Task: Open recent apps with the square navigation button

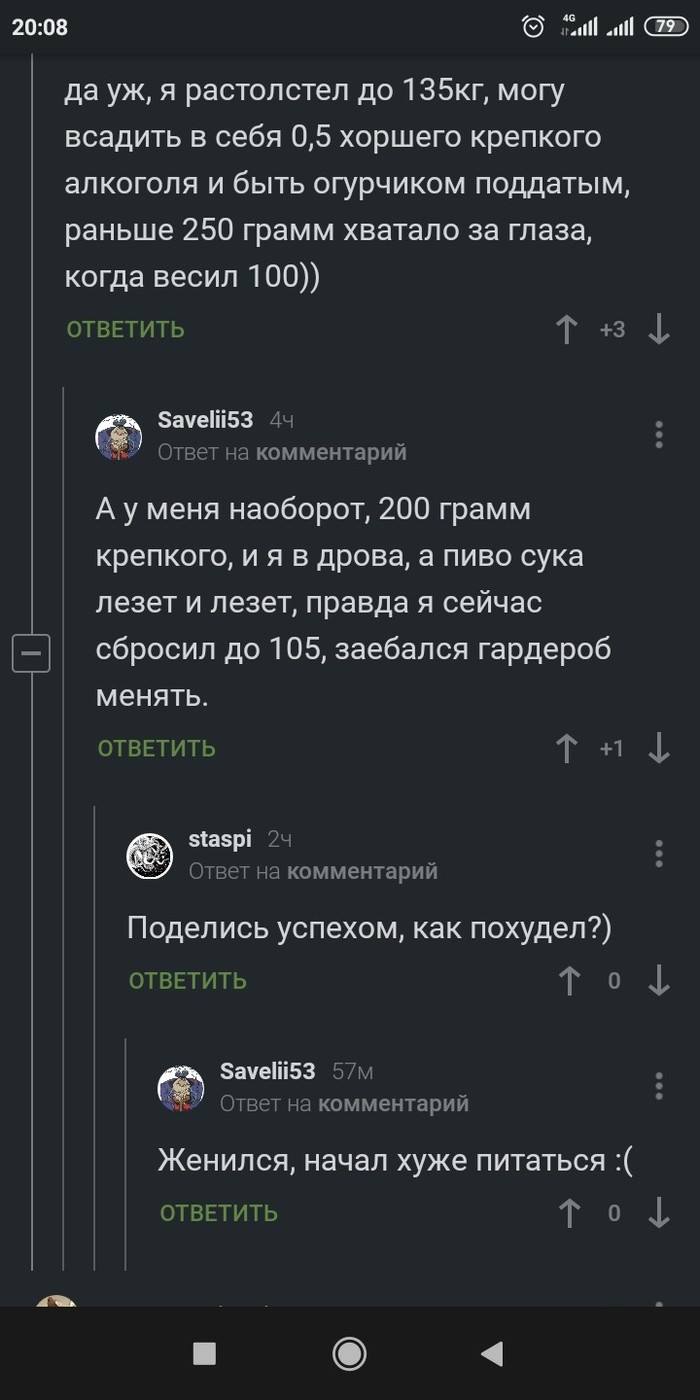Action: [204, 1355]
